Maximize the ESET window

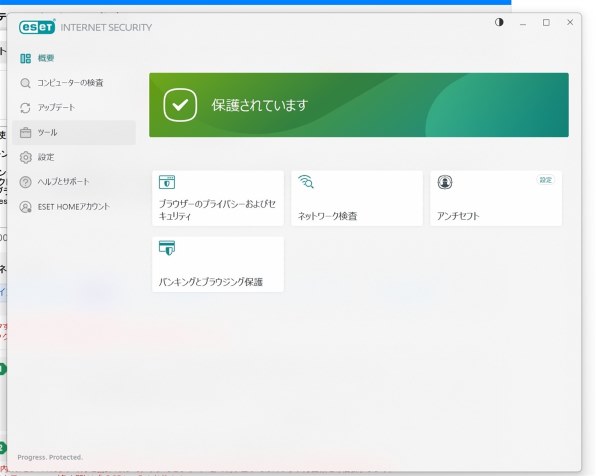[x=546, y=23]
